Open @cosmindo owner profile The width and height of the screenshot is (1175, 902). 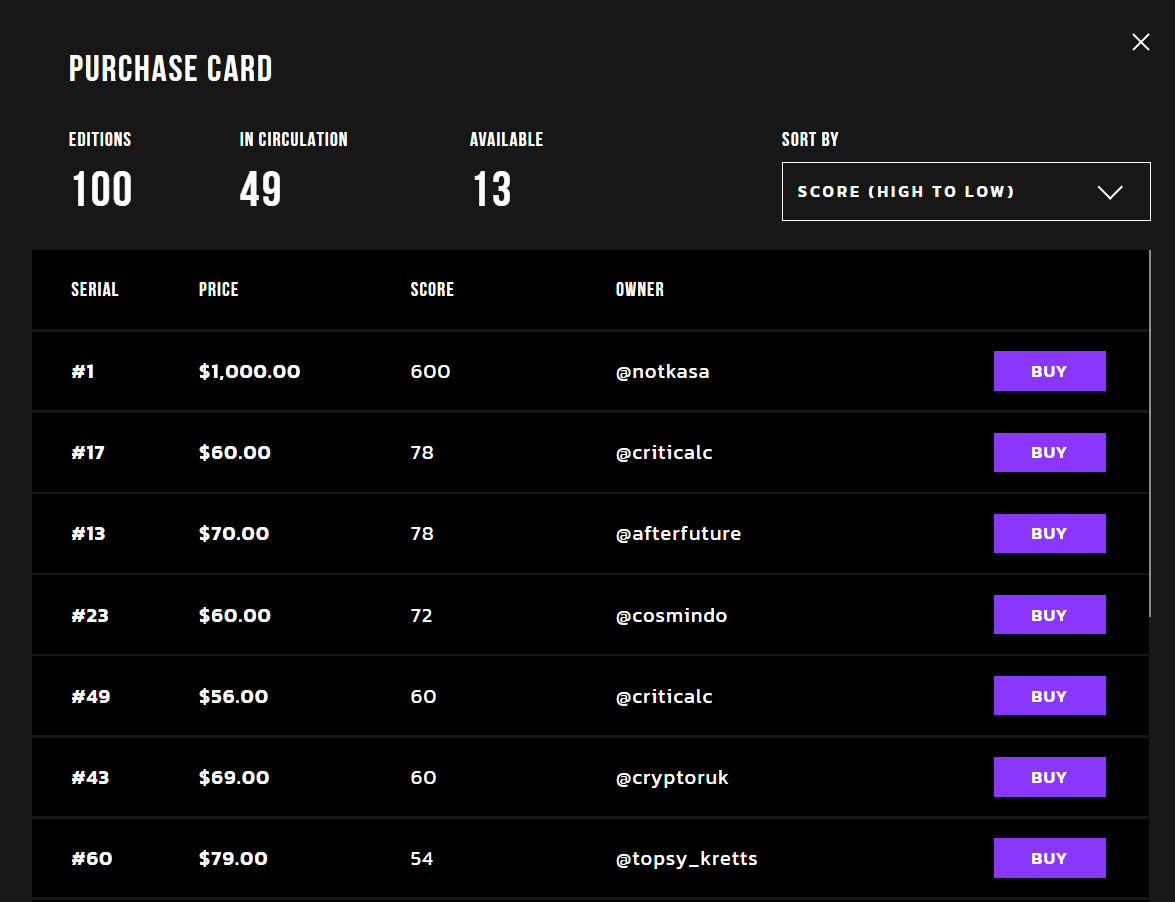(x=671, y=616)
